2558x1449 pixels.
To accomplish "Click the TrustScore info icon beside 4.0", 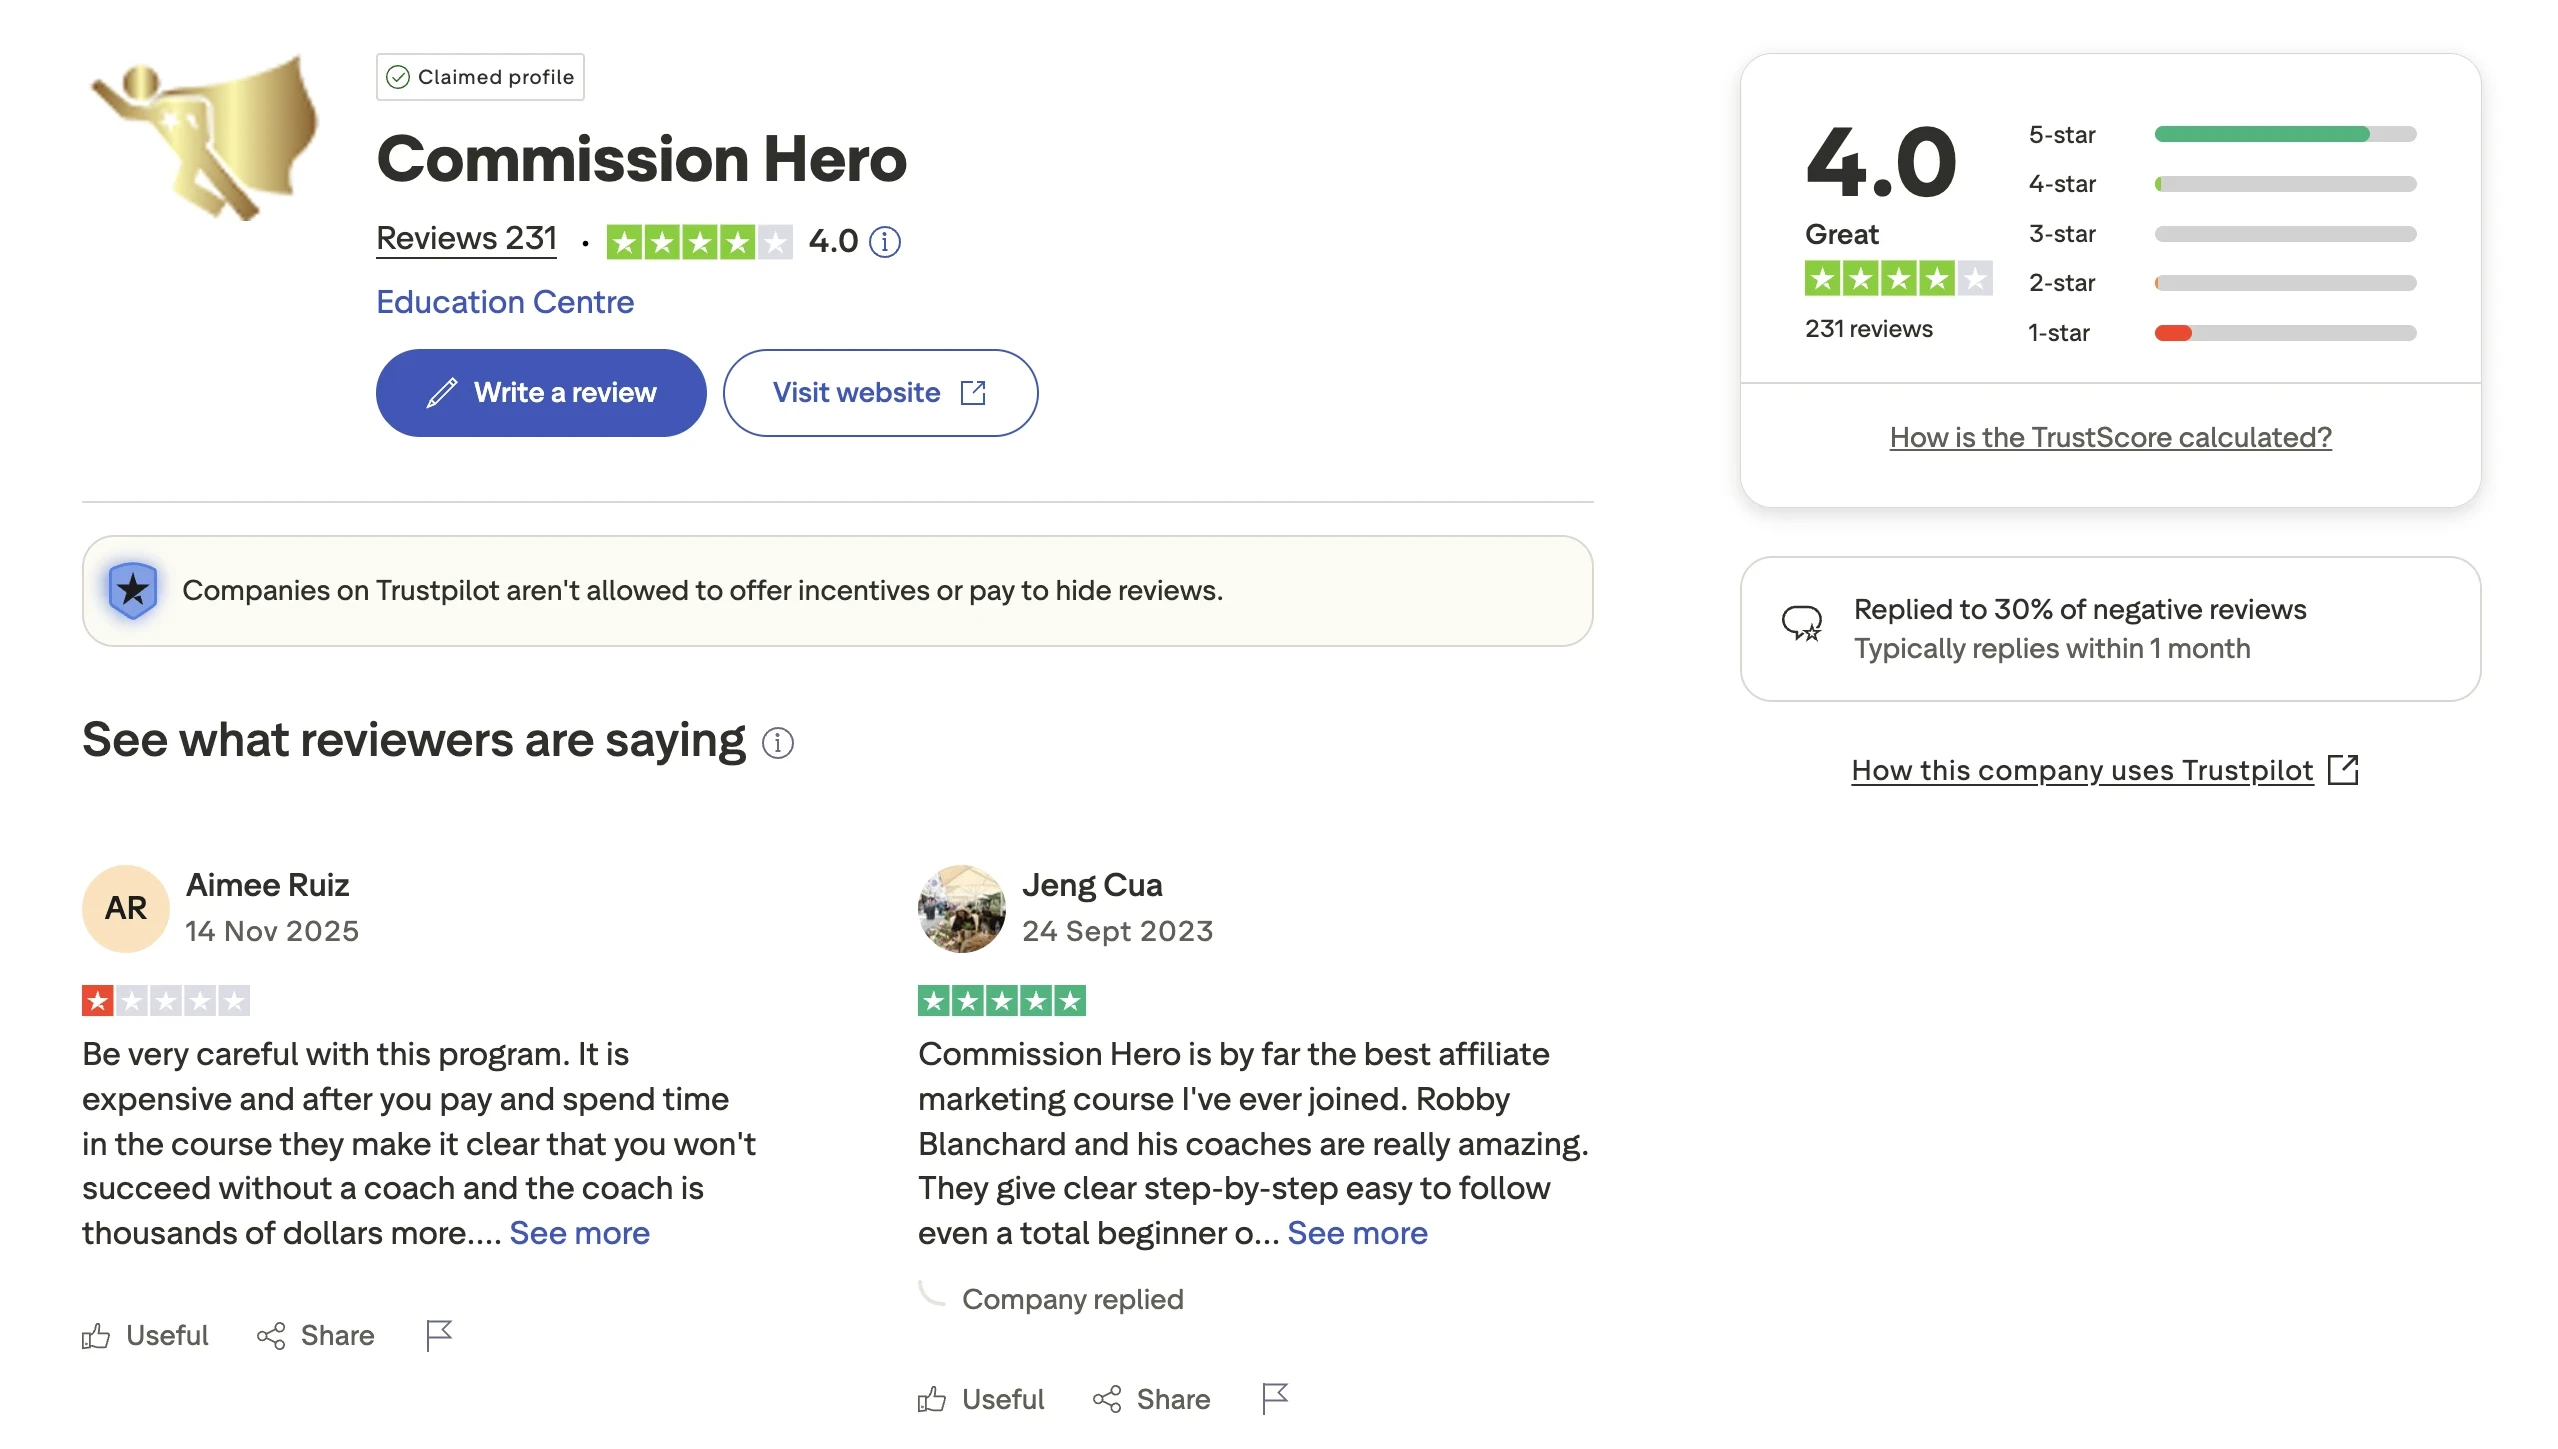I will coord(884,242).
